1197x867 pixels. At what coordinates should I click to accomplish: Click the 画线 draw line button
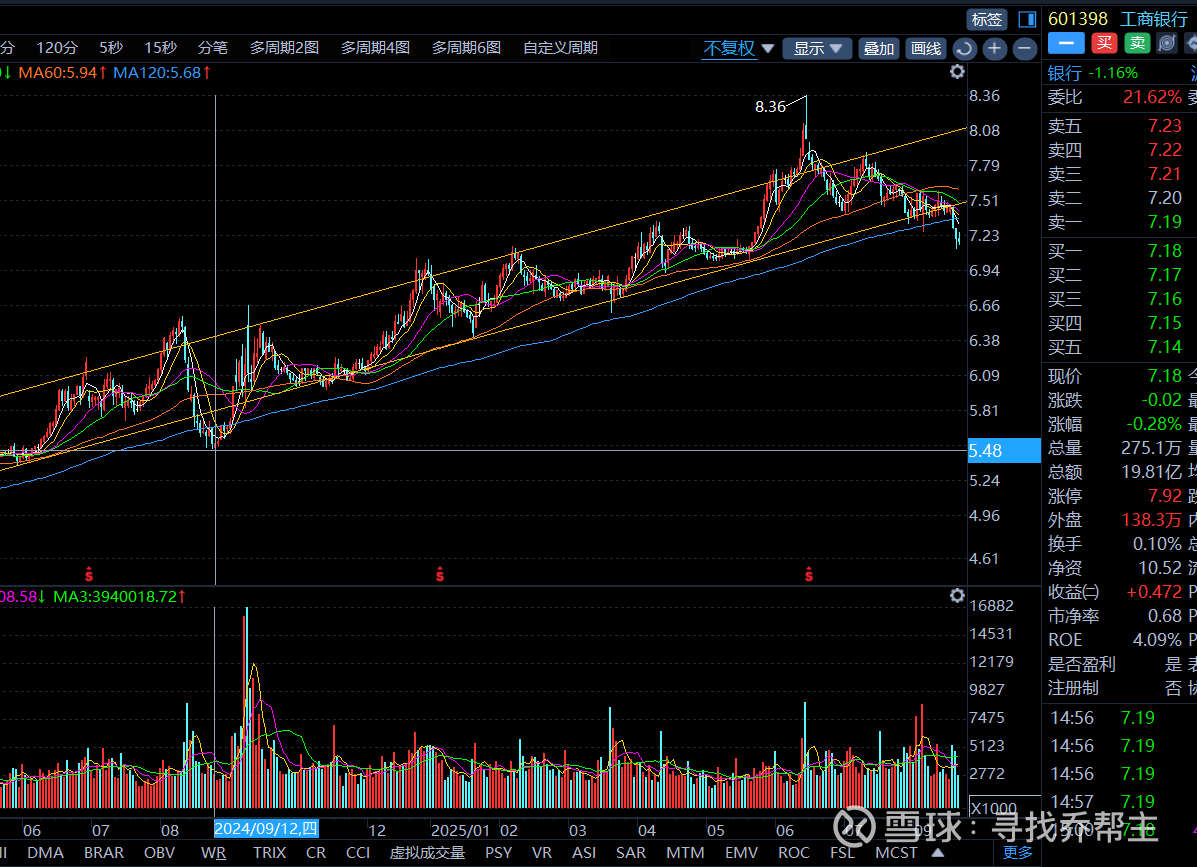pos(926,49)
